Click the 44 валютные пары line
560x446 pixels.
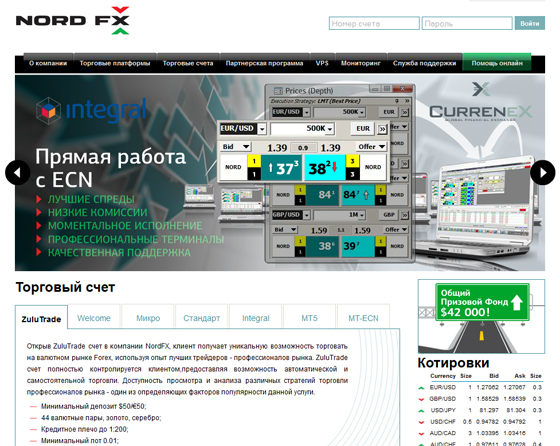pyautogui.click(x=101, y=418)
